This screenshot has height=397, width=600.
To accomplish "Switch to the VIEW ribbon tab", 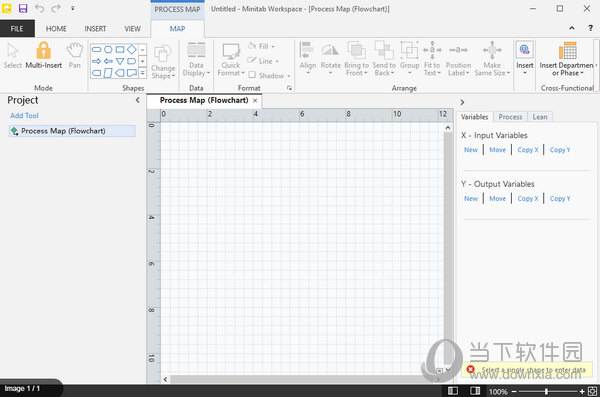I will coord(132,29).
